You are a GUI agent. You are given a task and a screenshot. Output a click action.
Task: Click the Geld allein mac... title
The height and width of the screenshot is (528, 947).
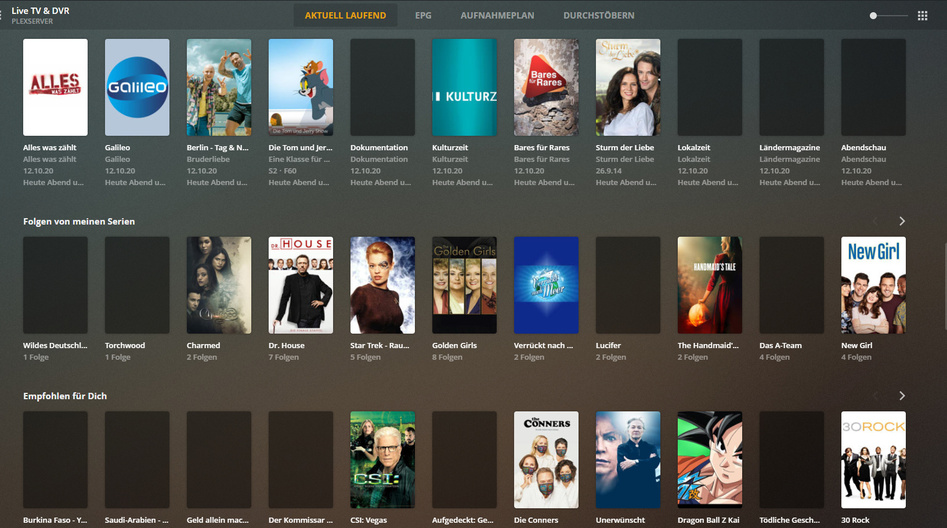pyautogui.click(x=217, y=520)
